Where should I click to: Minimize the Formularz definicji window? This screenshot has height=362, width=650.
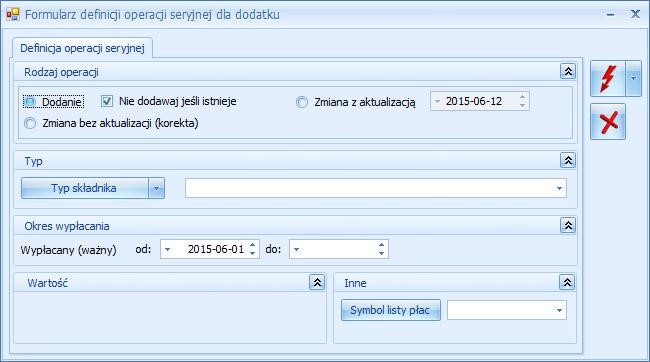coord(610,15)
